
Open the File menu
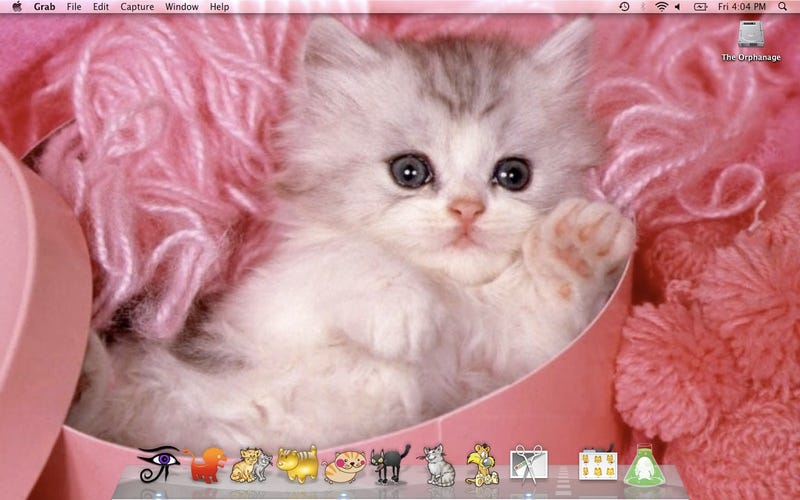pos(74,7)
